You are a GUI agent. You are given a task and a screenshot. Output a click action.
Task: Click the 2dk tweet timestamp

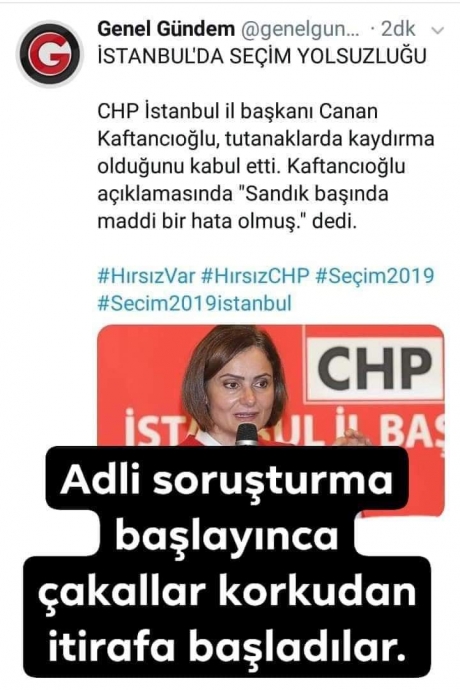coord(398,29)
